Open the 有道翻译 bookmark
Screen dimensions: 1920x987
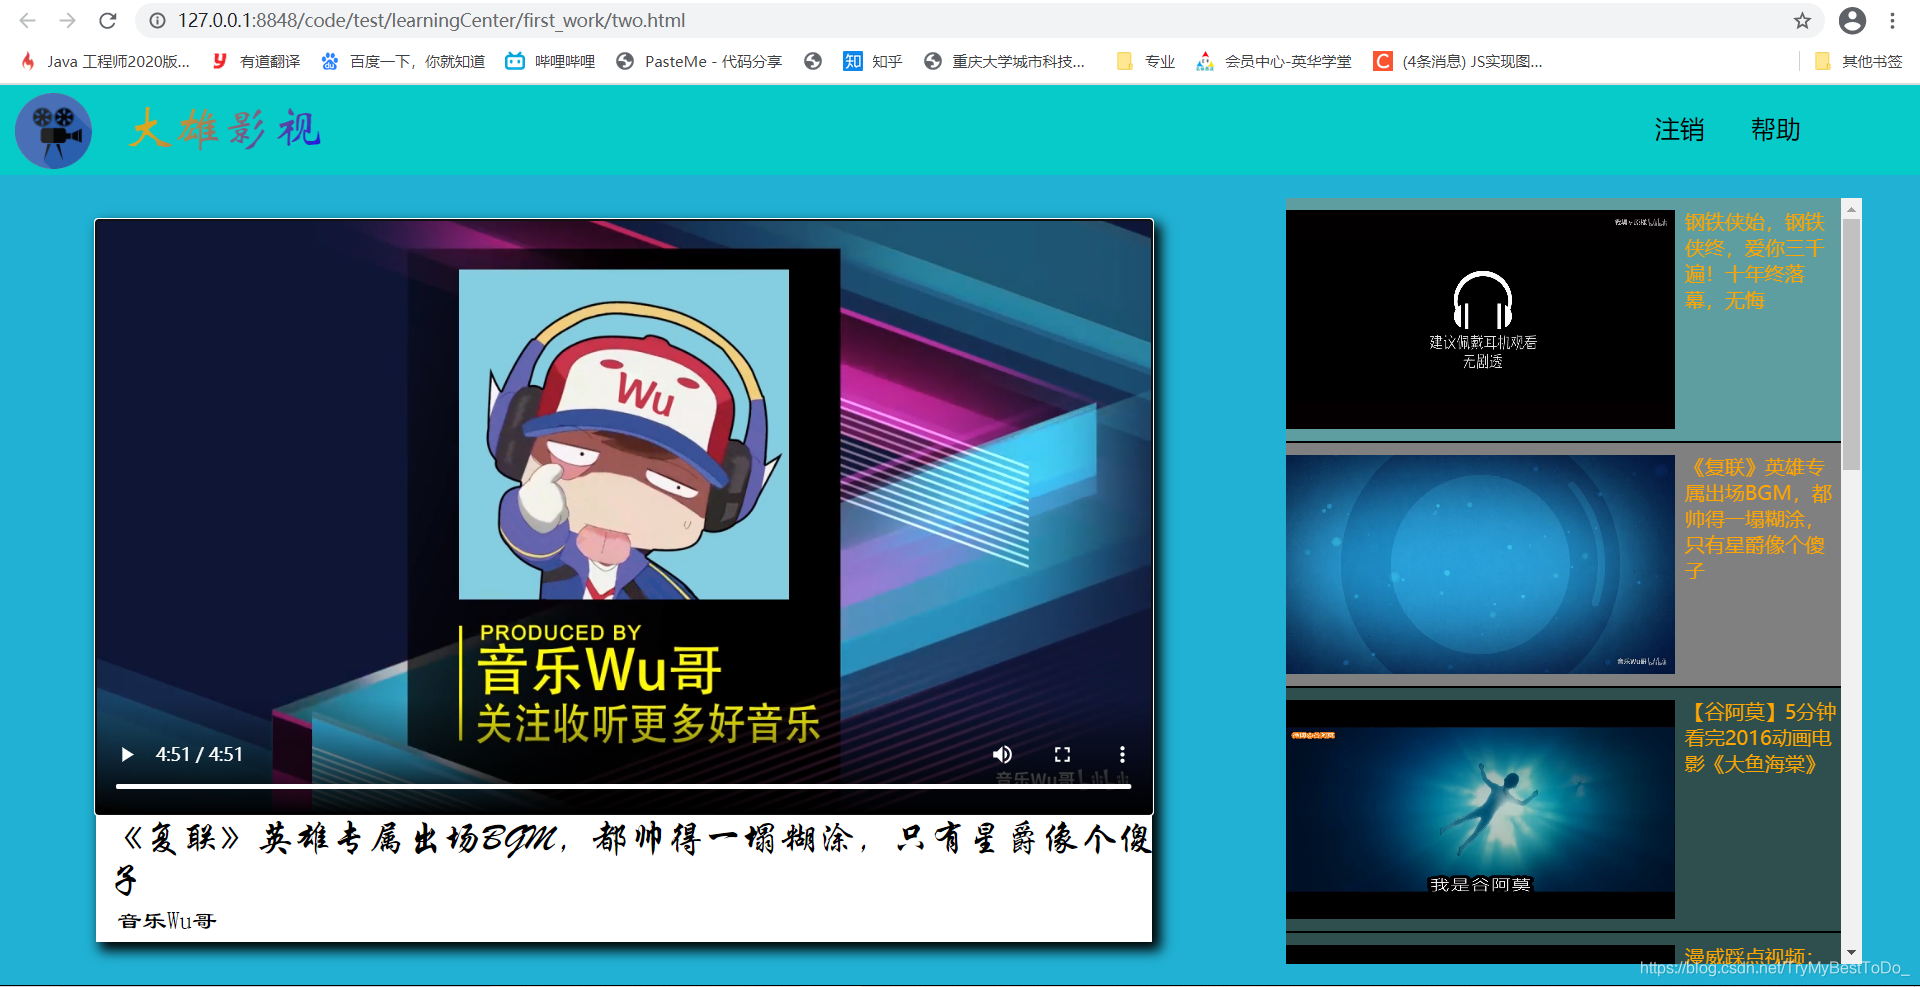pos(256,61)
